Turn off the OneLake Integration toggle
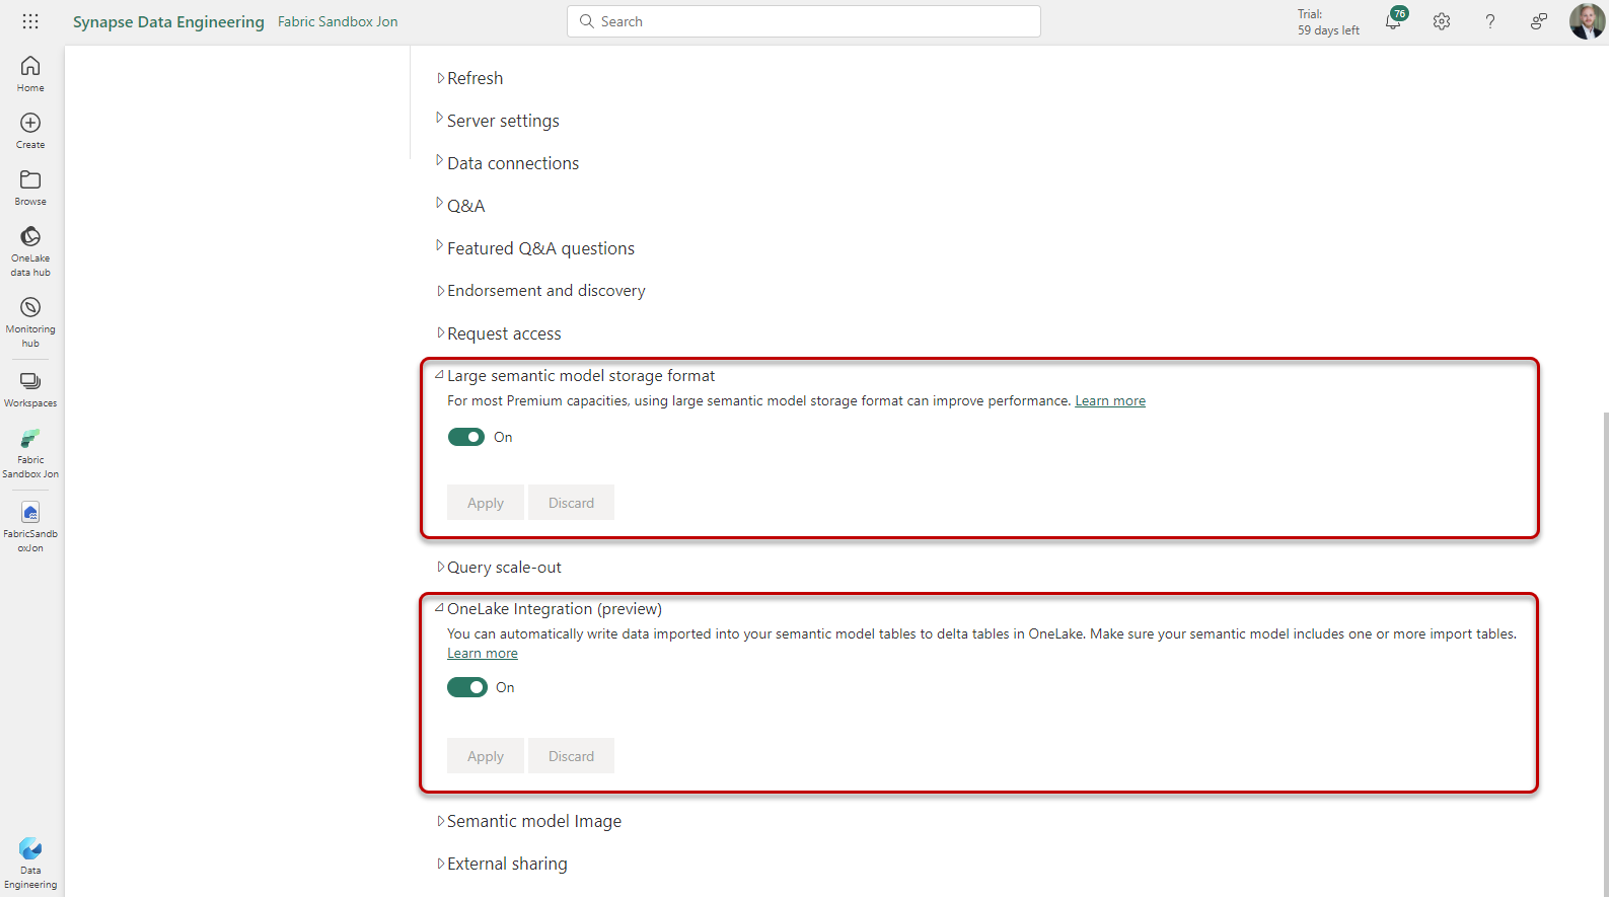1609x897 pixels. point(467,687)
